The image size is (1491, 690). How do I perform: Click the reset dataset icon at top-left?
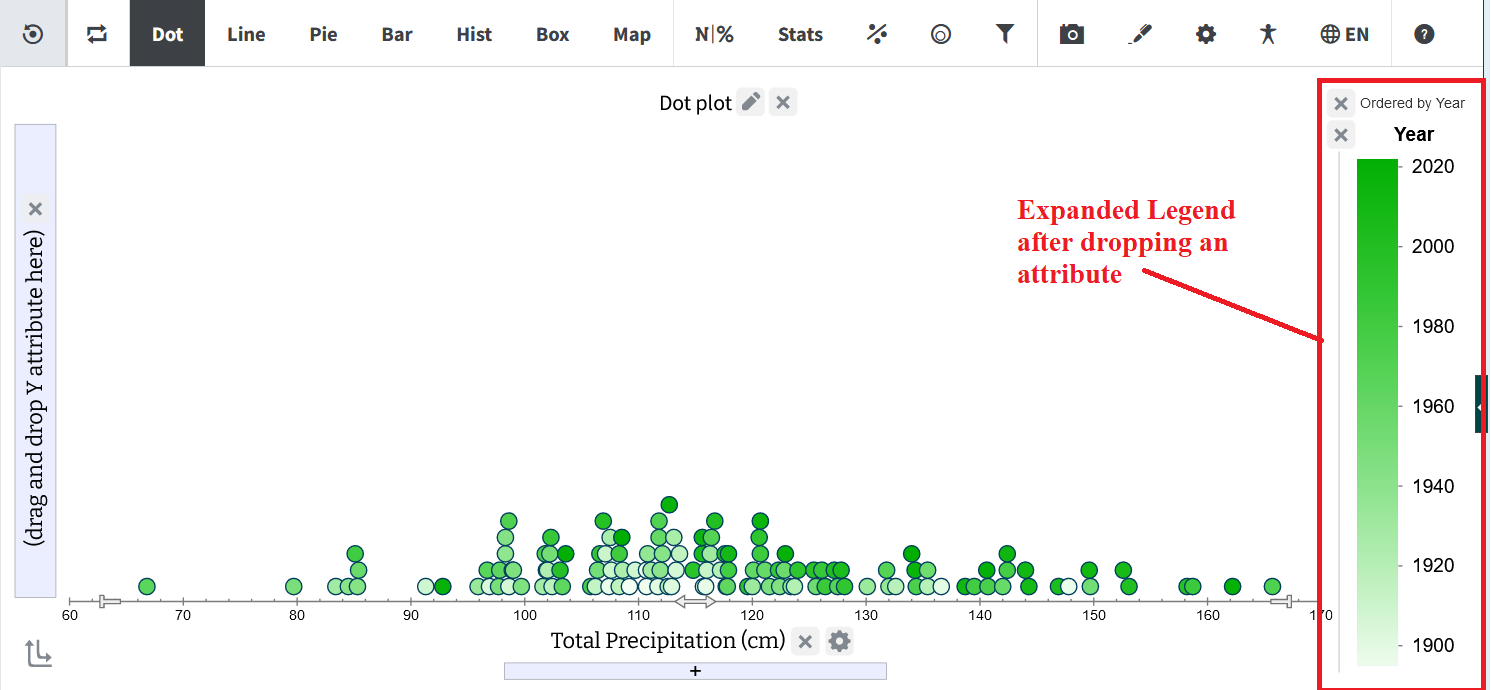pyautogui.click(x=33, y=34)
